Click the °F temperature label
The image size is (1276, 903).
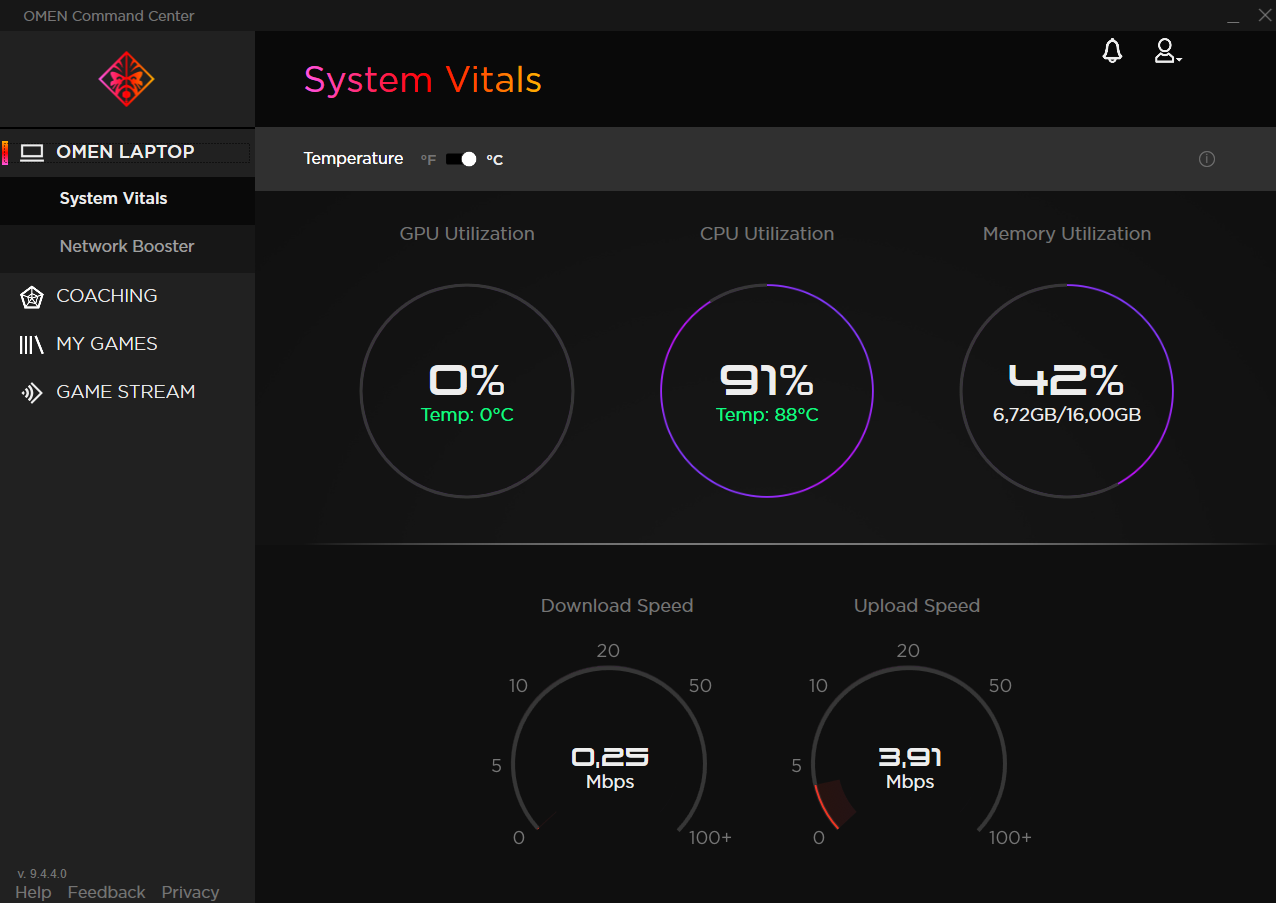point(428,160)
